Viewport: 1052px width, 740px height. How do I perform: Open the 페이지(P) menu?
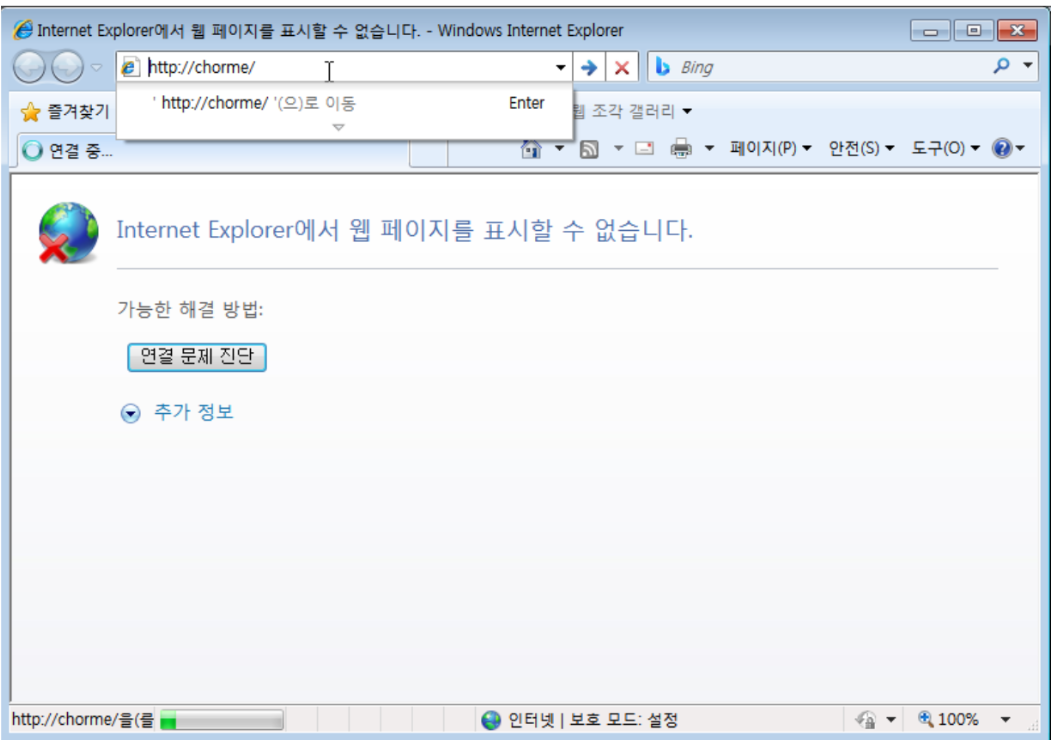point(770,148)
